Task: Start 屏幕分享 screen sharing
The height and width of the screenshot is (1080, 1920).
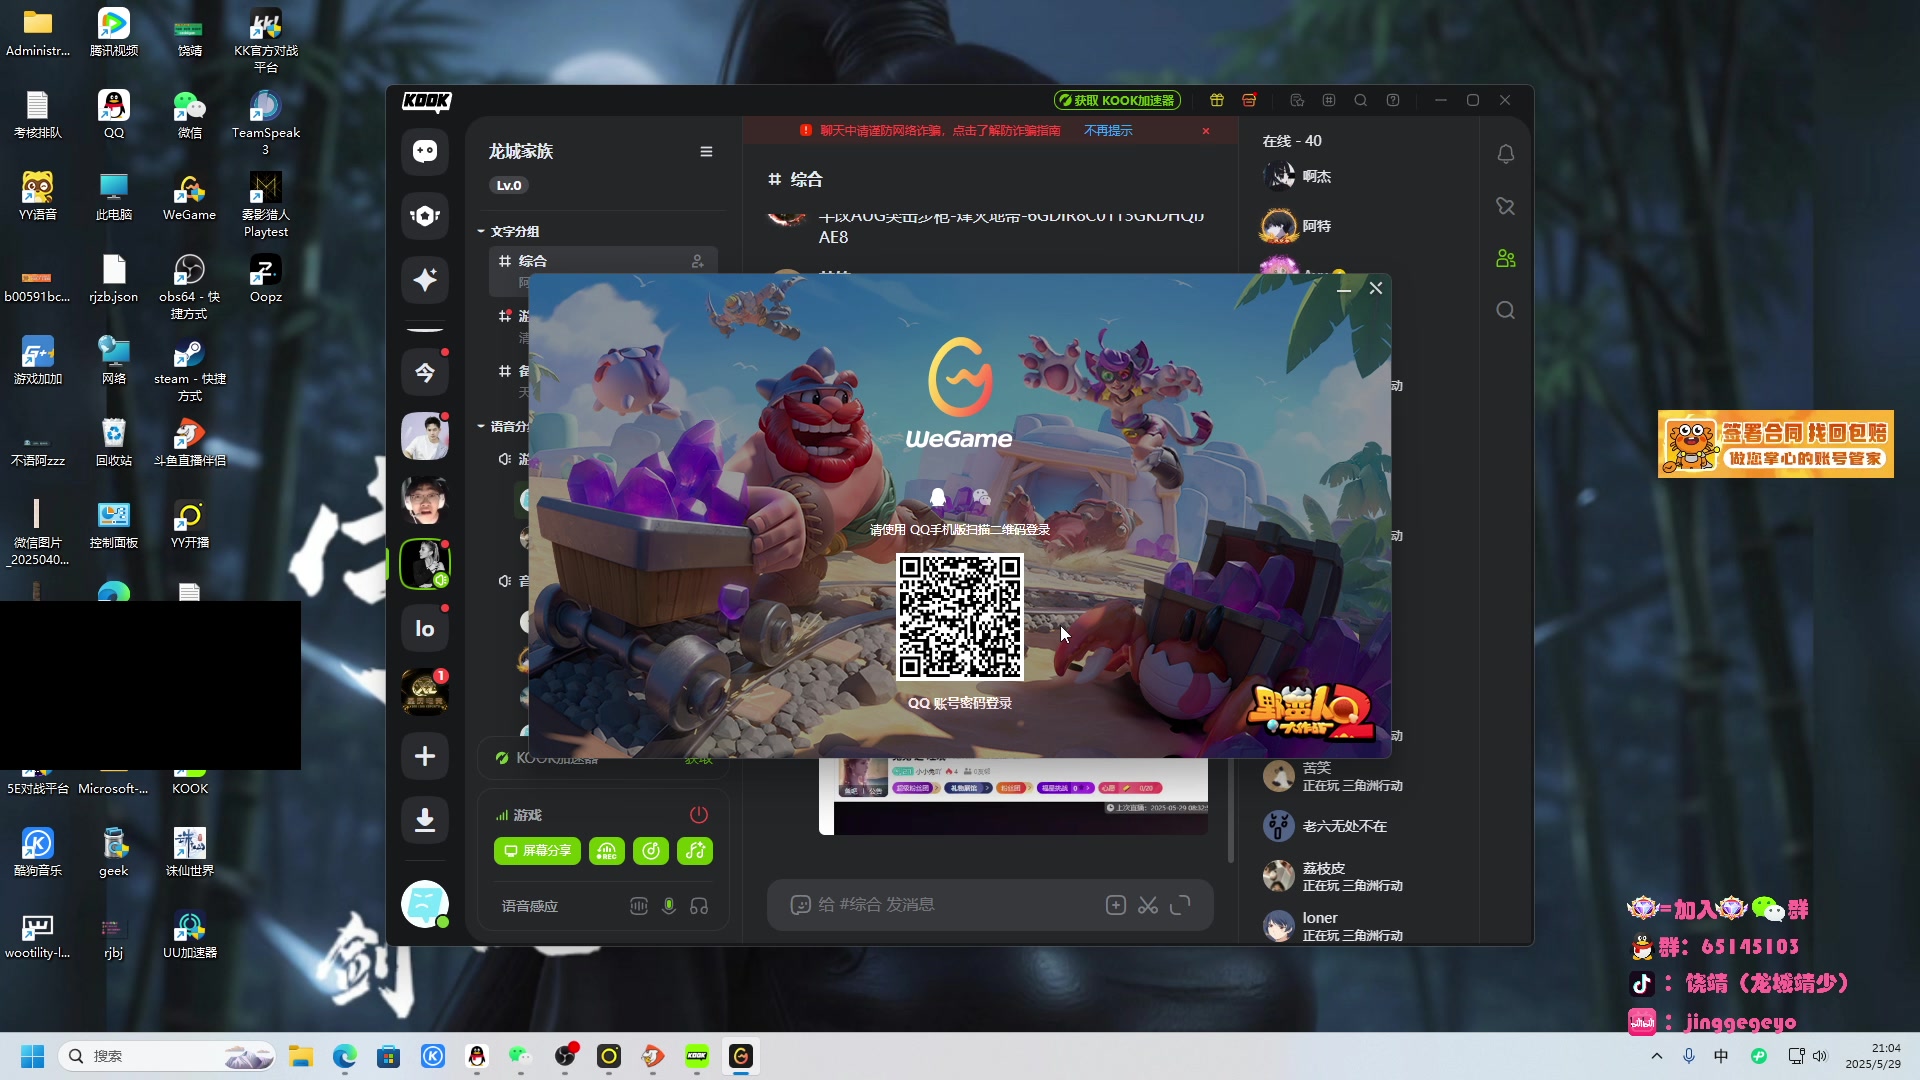Action: (538, 851)
